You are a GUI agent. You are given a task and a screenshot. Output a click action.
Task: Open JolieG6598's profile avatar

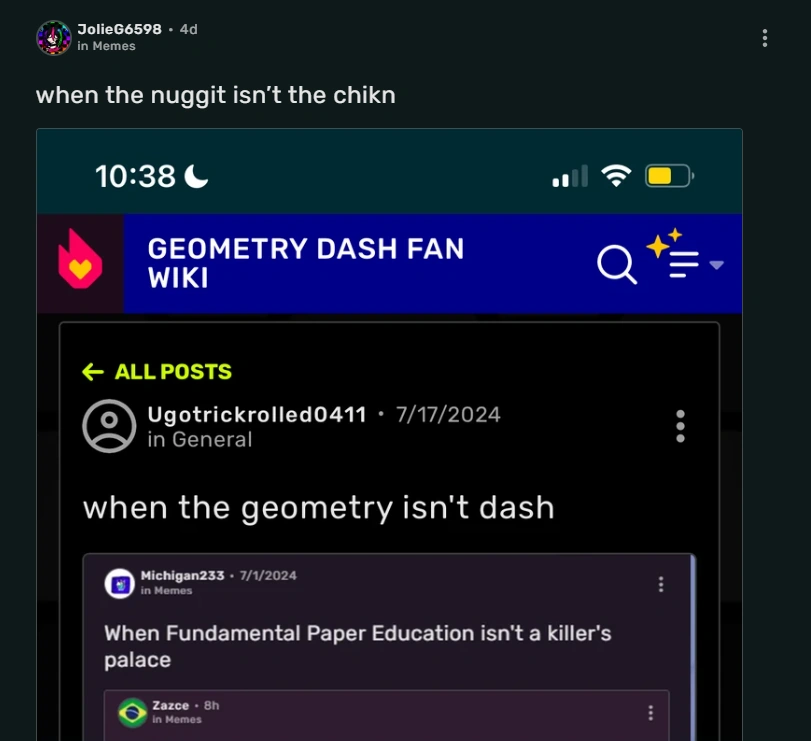[54, 38]
